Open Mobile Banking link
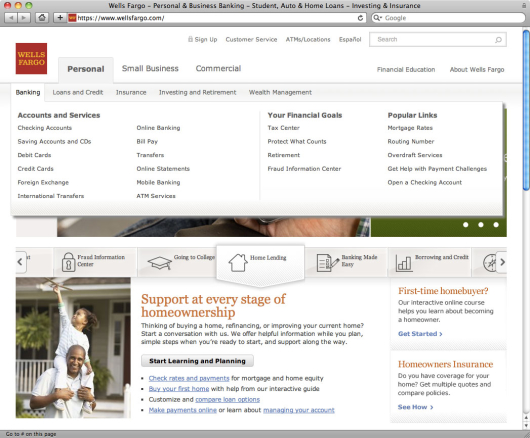 158,182
